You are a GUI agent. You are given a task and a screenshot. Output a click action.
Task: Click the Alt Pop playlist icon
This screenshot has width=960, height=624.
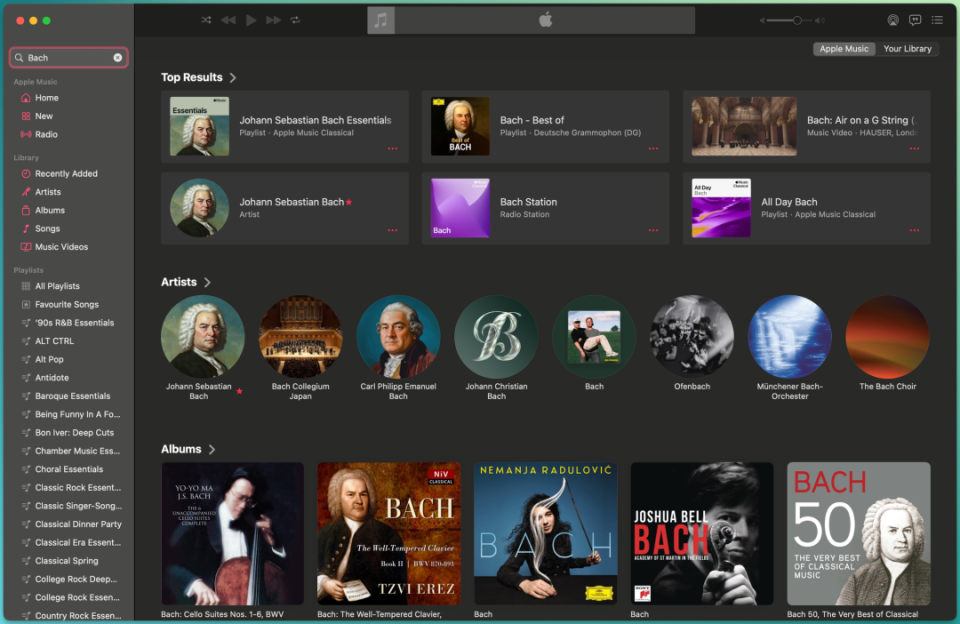click(26, 360)
